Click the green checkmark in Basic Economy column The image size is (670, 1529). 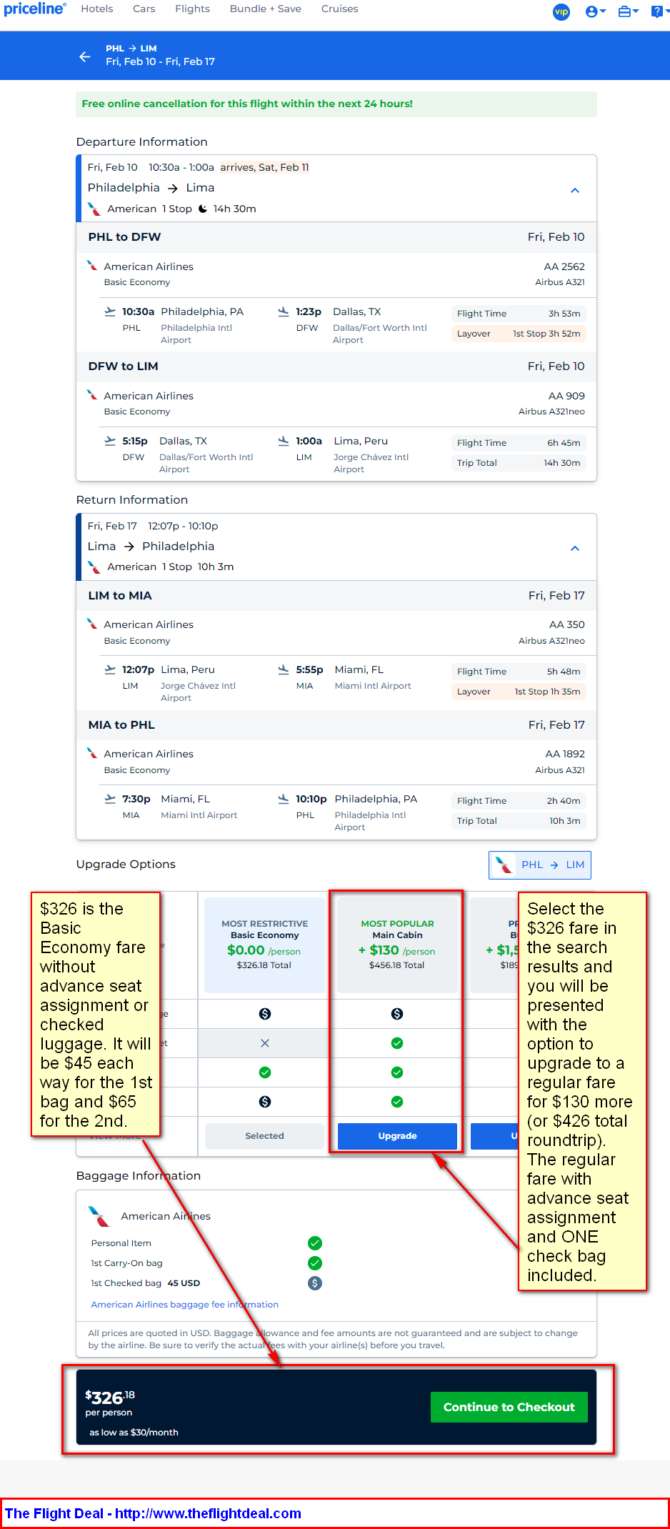point(265,1072)
